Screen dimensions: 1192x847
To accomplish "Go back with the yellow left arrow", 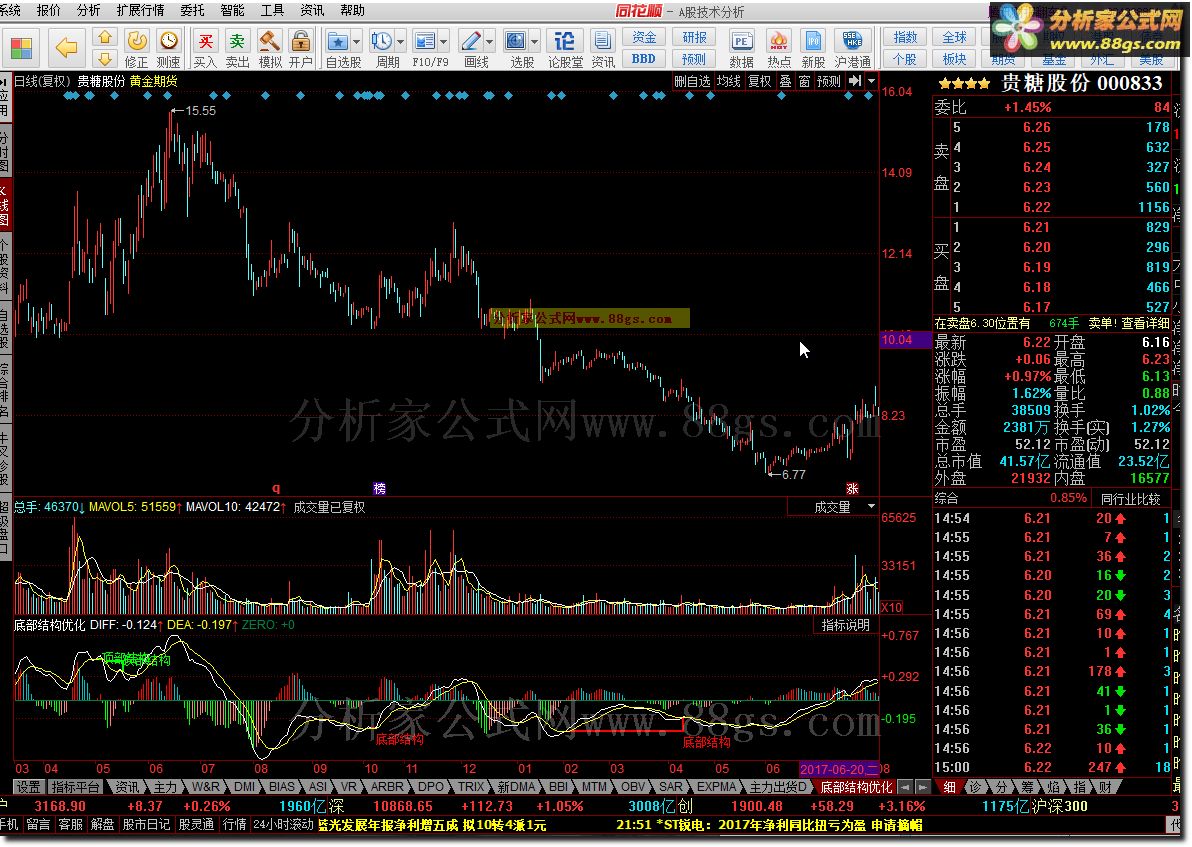I will click(65, 48).
